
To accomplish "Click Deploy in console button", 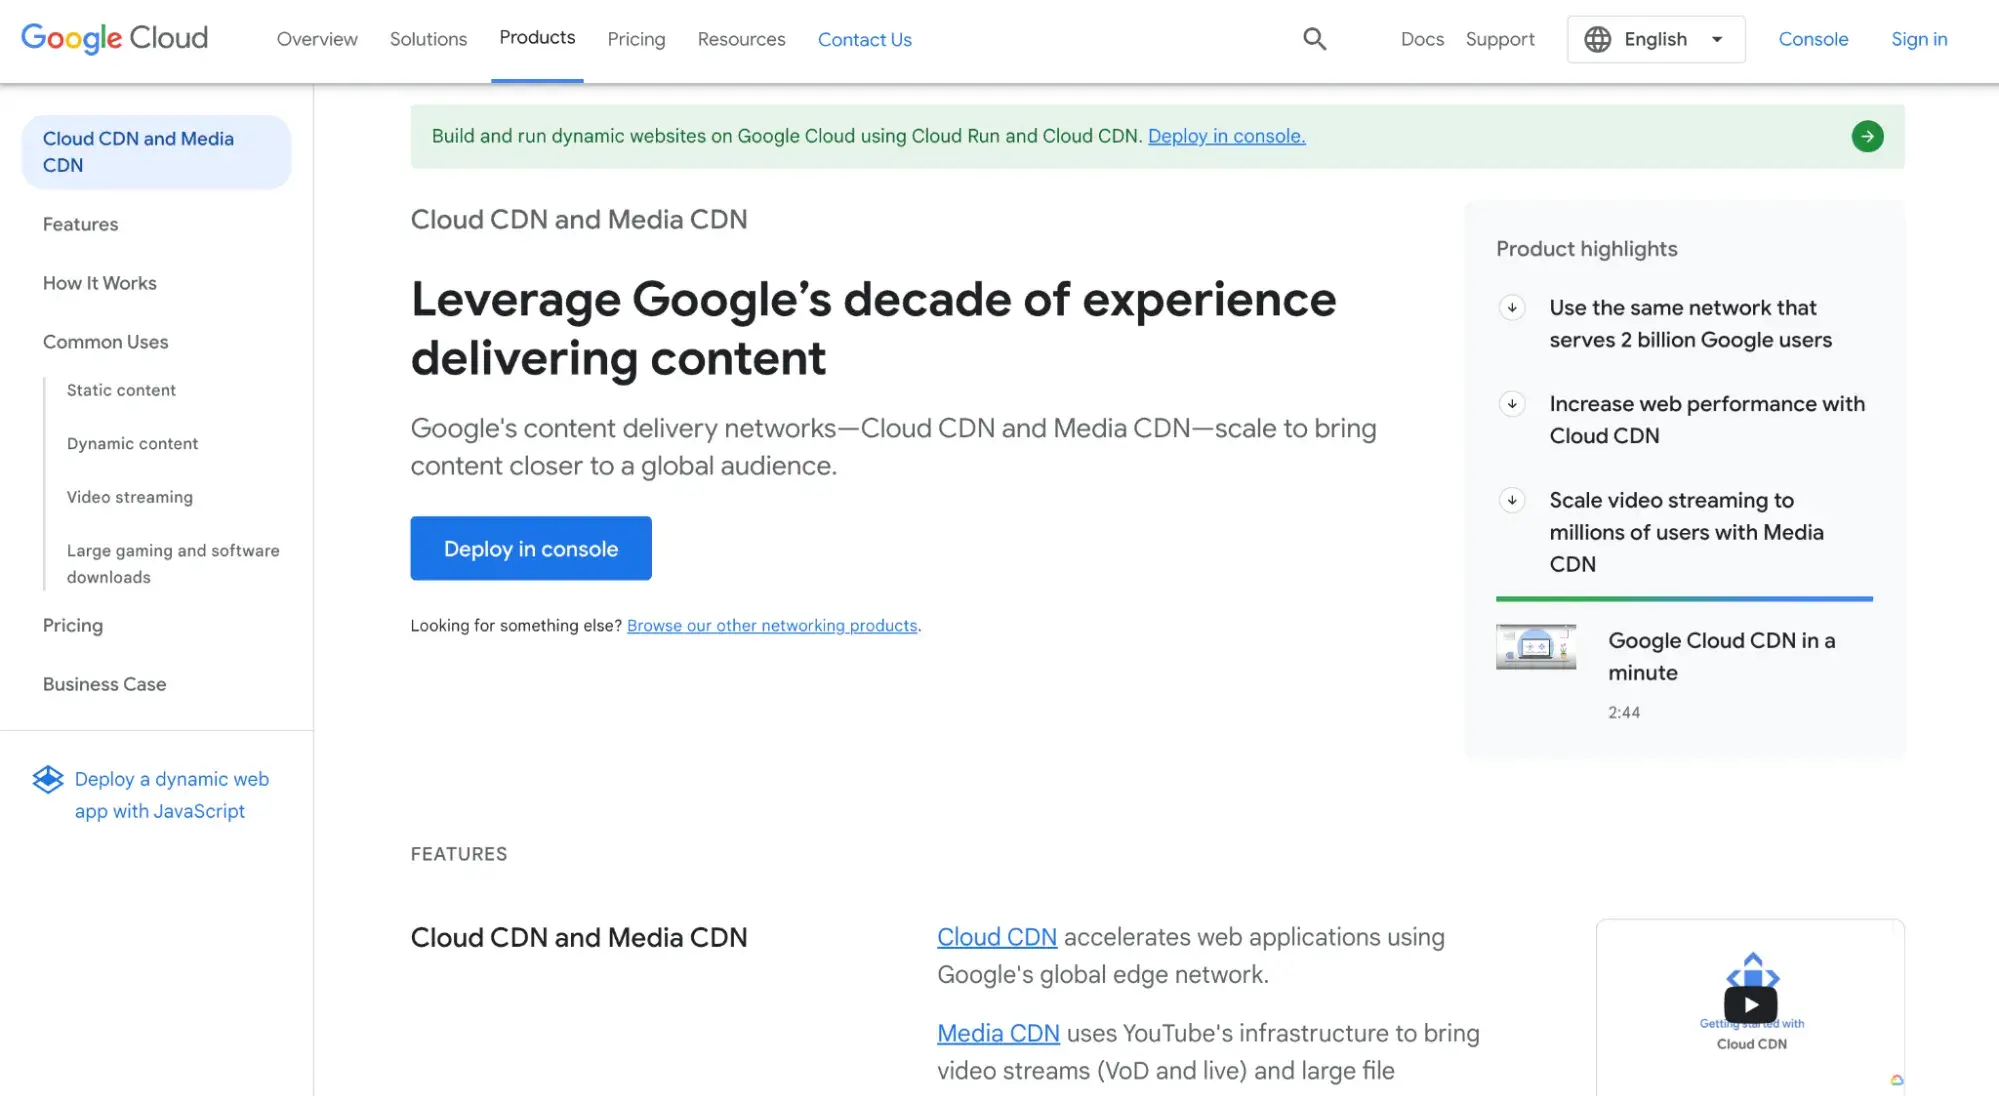I will coord(531,548).
